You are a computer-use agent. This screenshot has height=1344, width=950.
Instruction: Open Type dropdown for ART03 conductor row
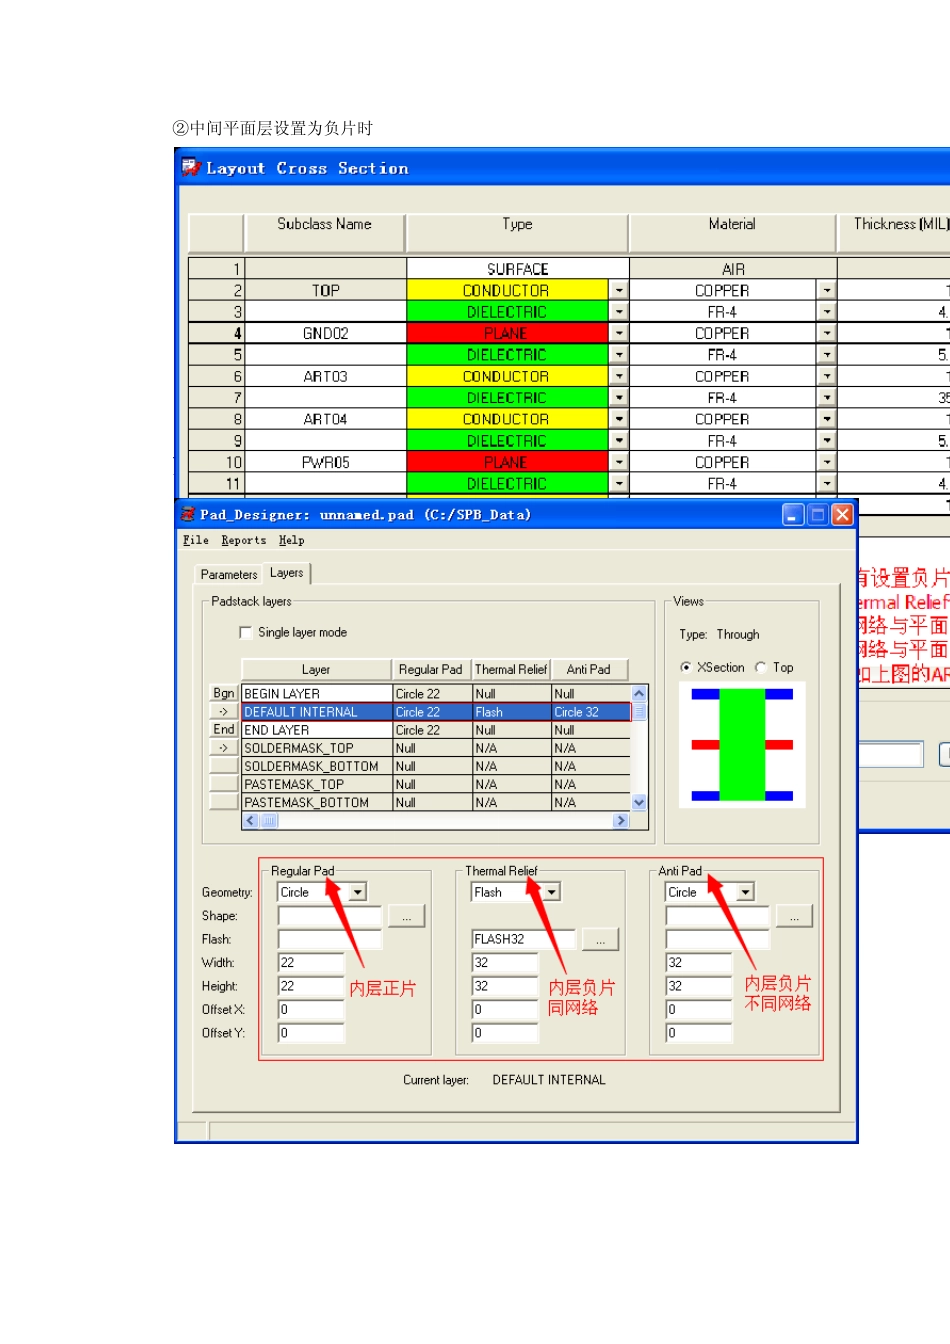pos(619,377)
